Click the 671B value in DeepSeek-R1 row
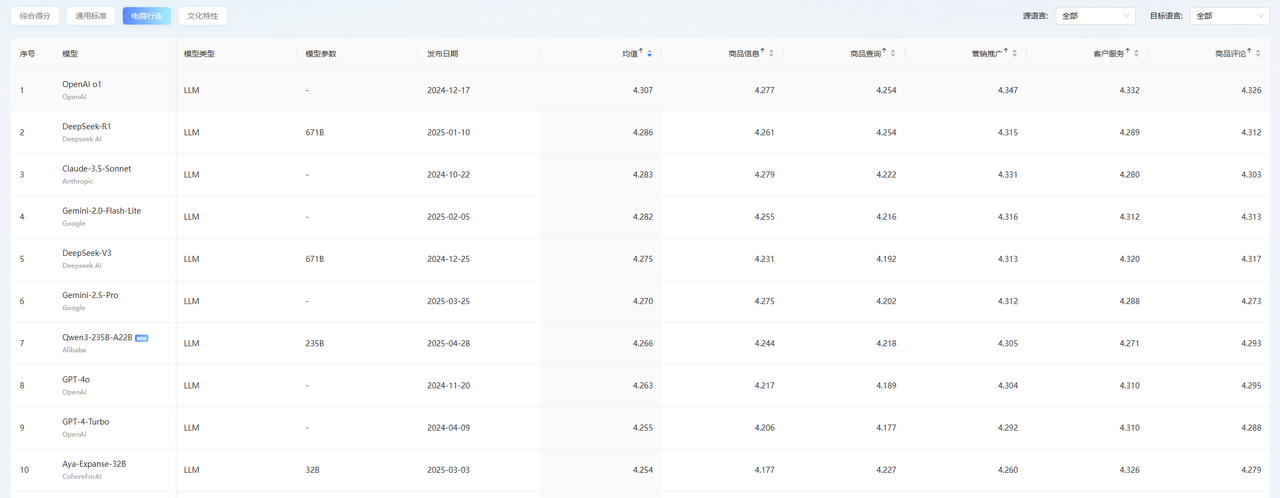Screen dimensions: 1280x498 [315, 132]
